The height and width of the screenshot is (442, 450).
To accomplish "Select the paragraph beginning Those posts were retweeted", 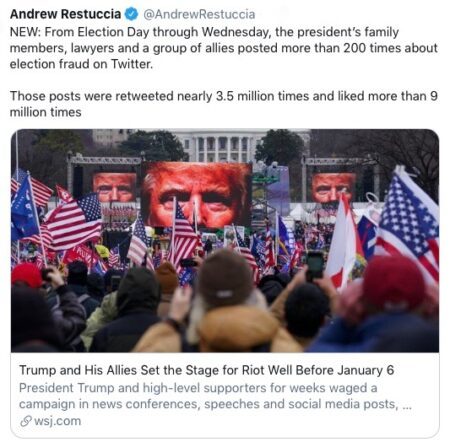I will (x=223, y=104).
